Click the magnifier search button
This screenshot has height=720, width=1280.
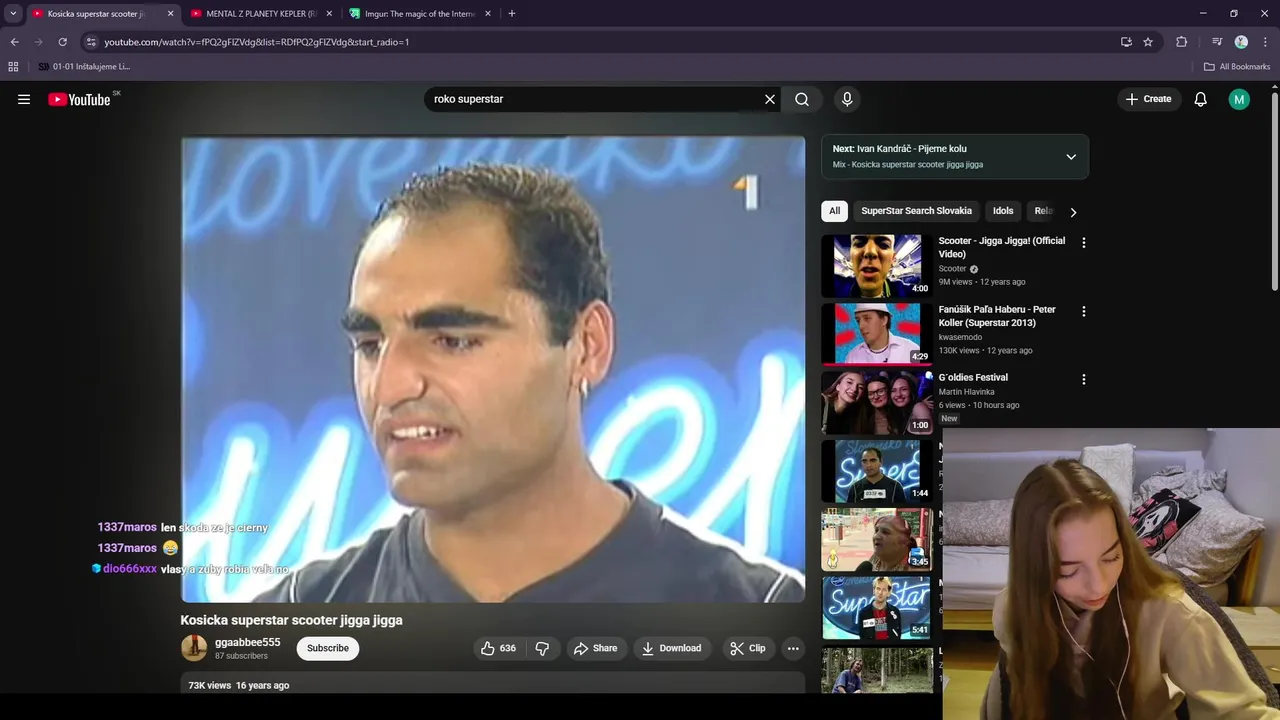click(x=802, y=99)
